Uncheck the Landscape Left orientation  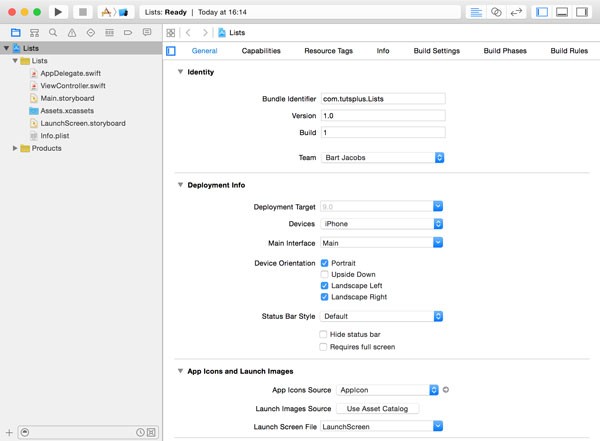tap(324, 286)
